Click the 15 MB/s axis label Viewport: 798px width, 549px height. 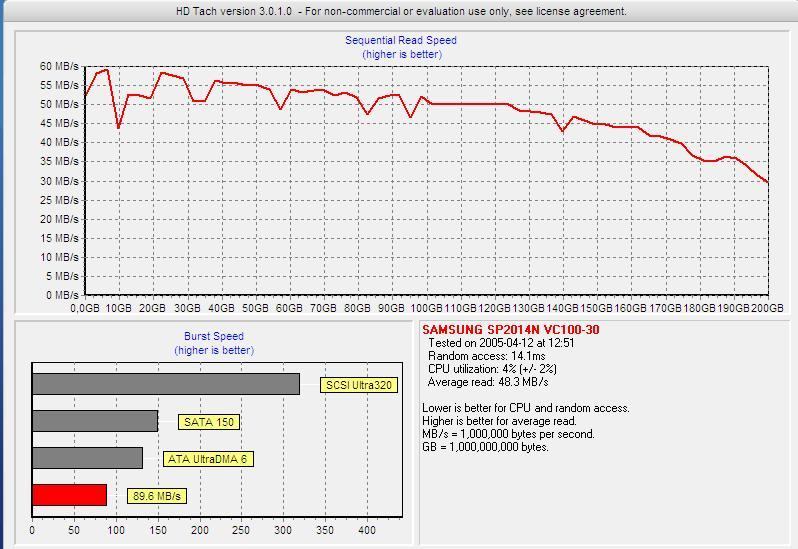coord(59,238)
